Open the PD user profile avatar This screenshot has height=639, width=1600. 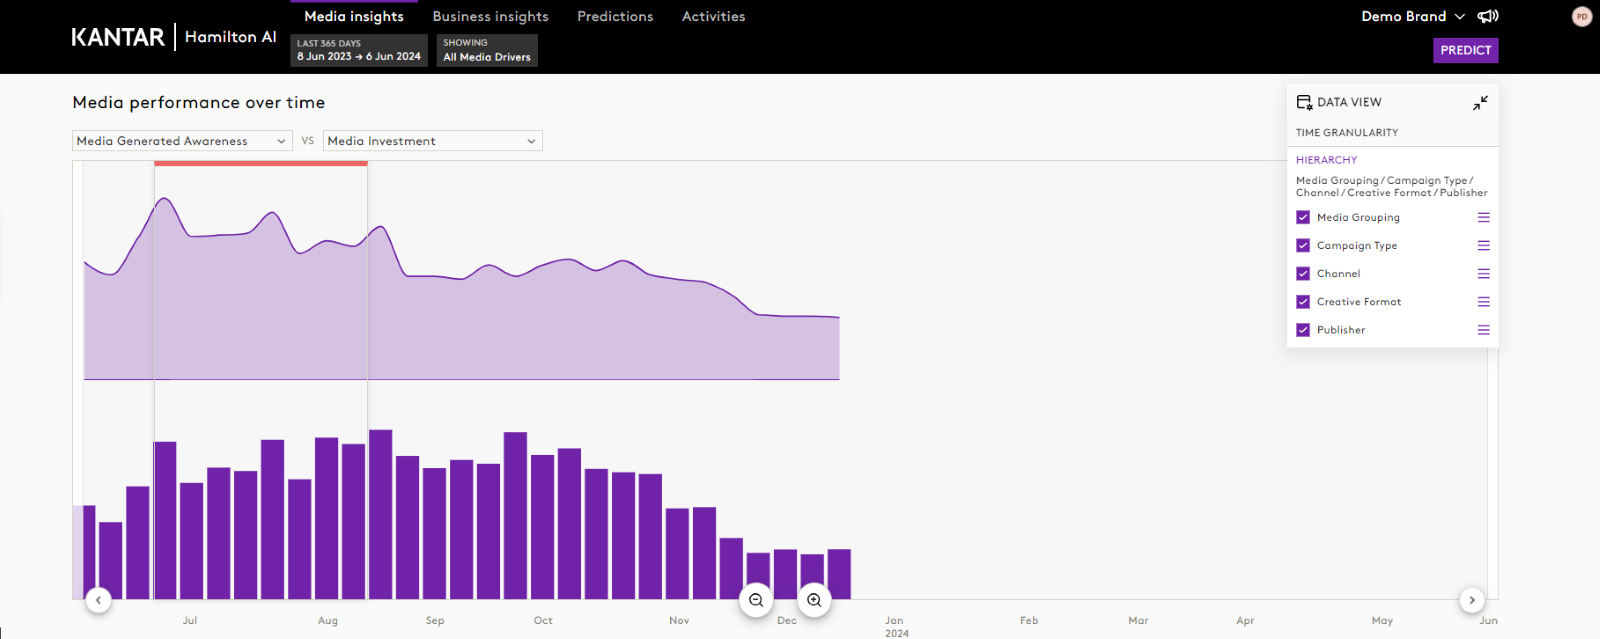(1582, 16)
